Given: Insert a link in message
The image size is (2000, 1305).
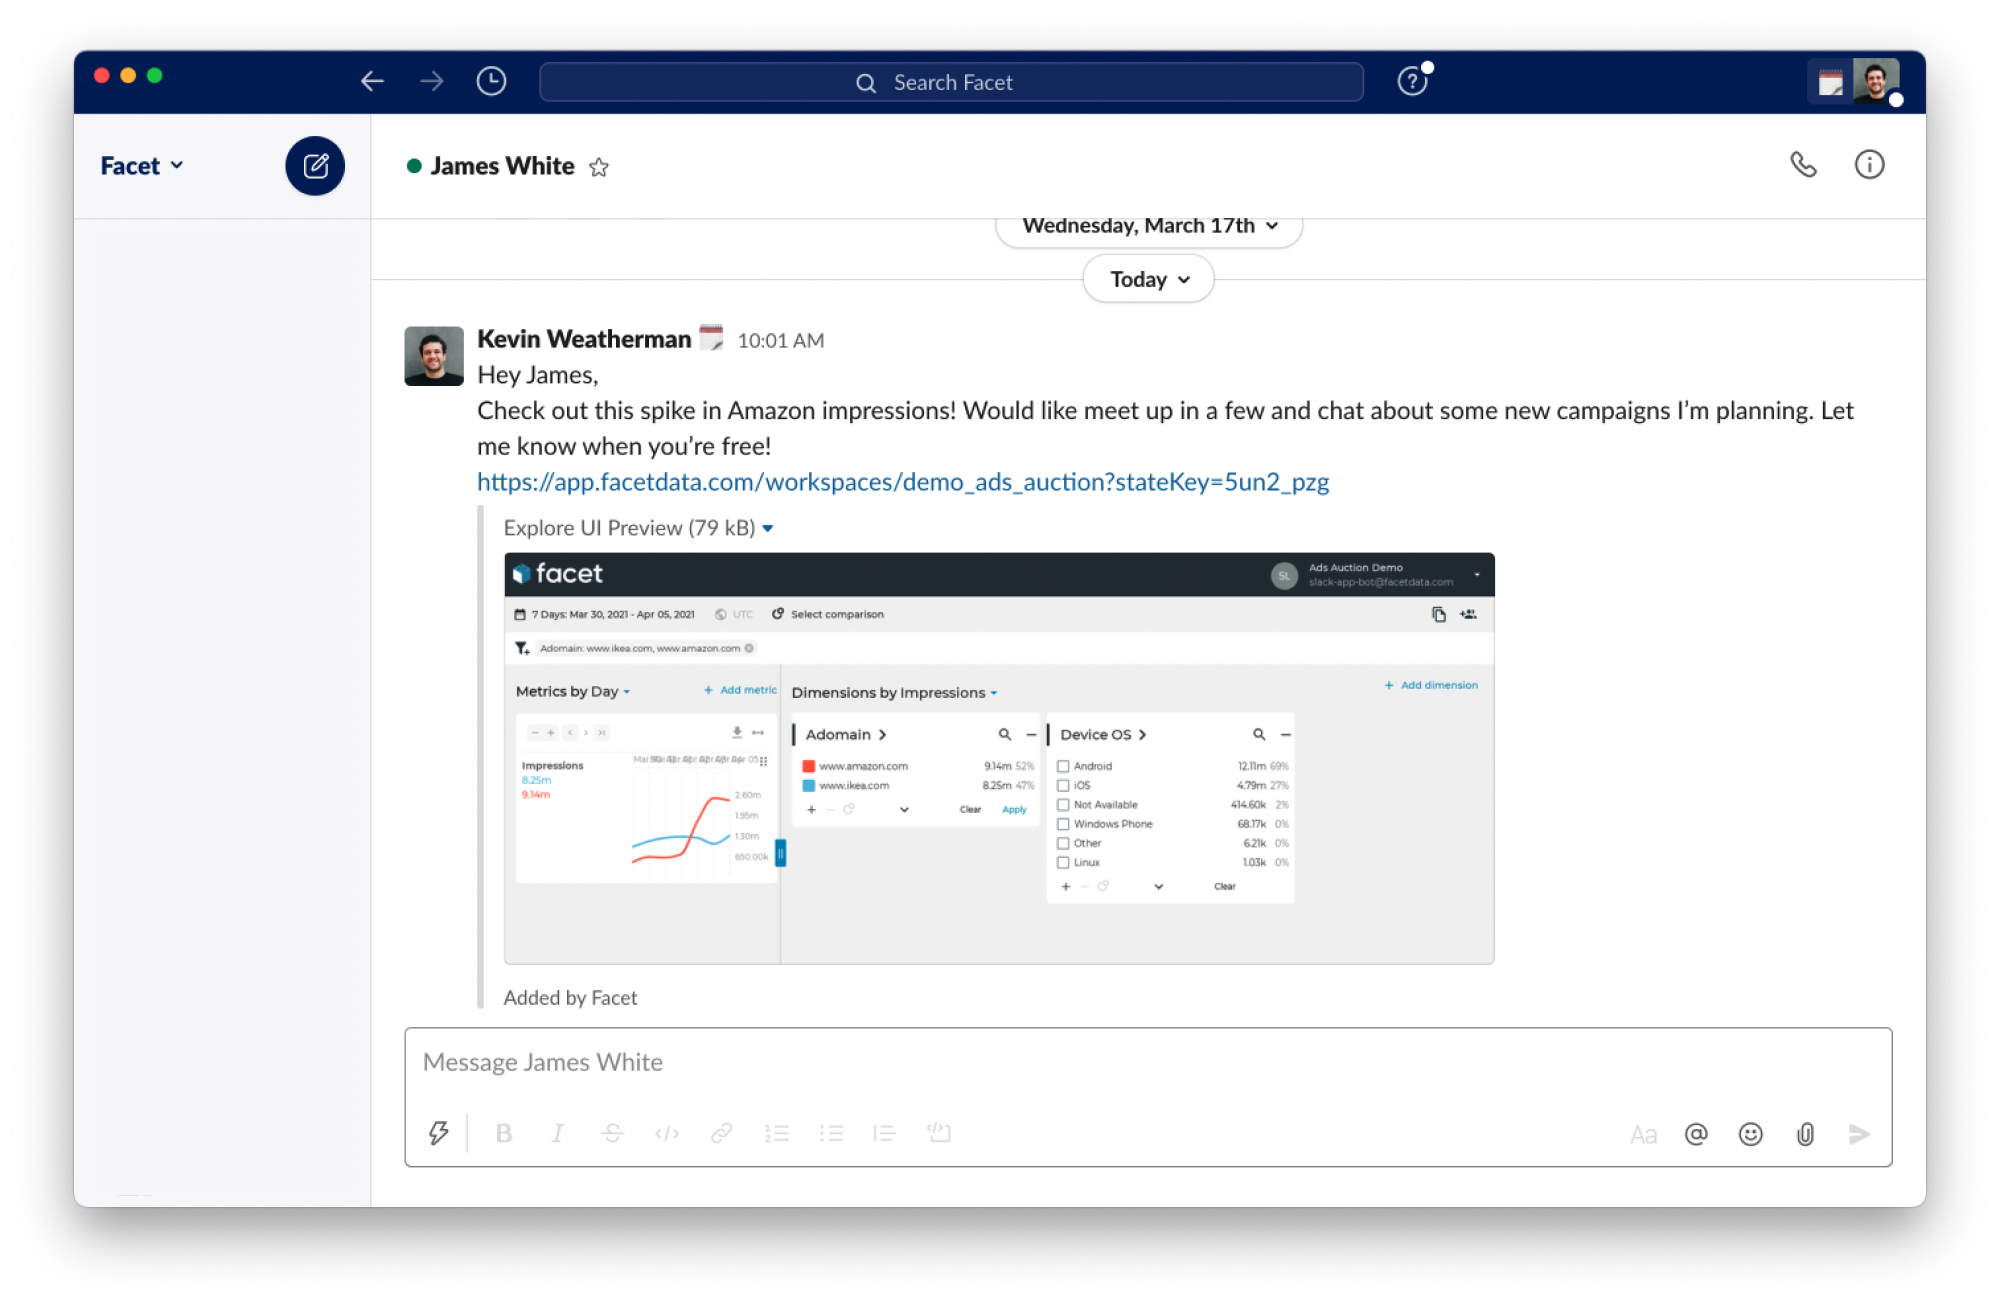Looking at the screenshot, I should (721, 1133).
